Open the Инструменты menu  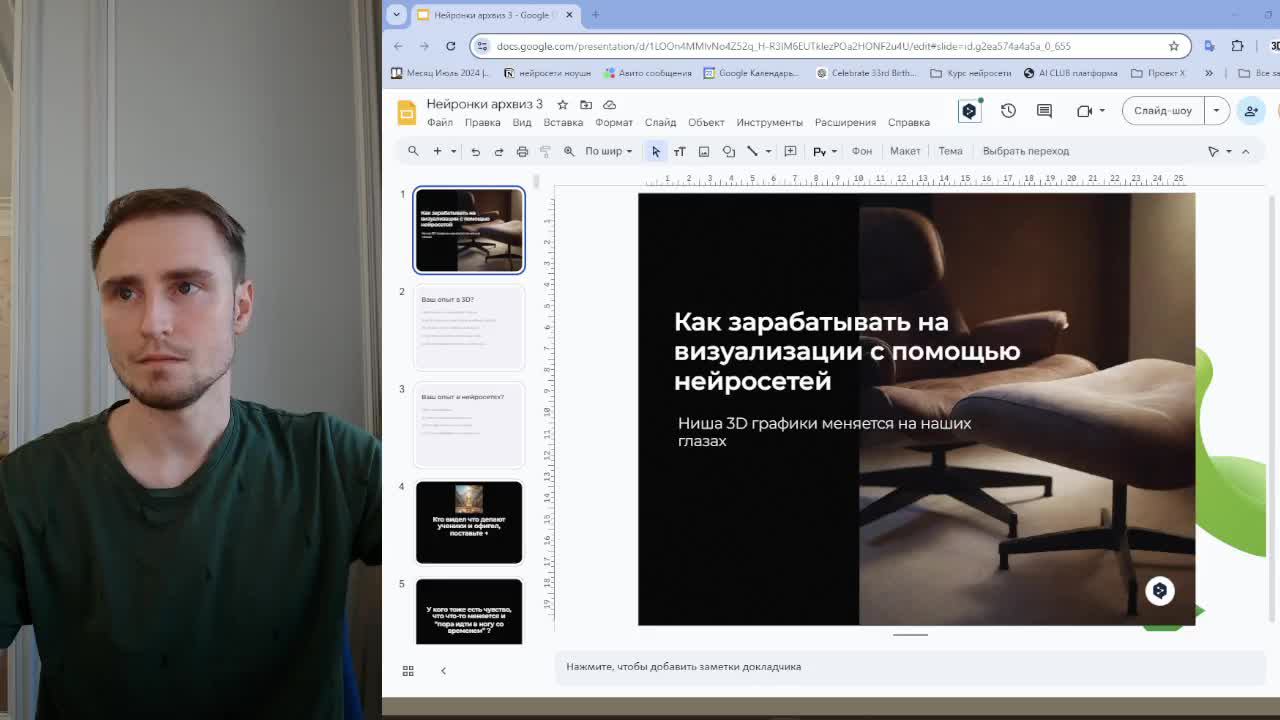[769, 122]
